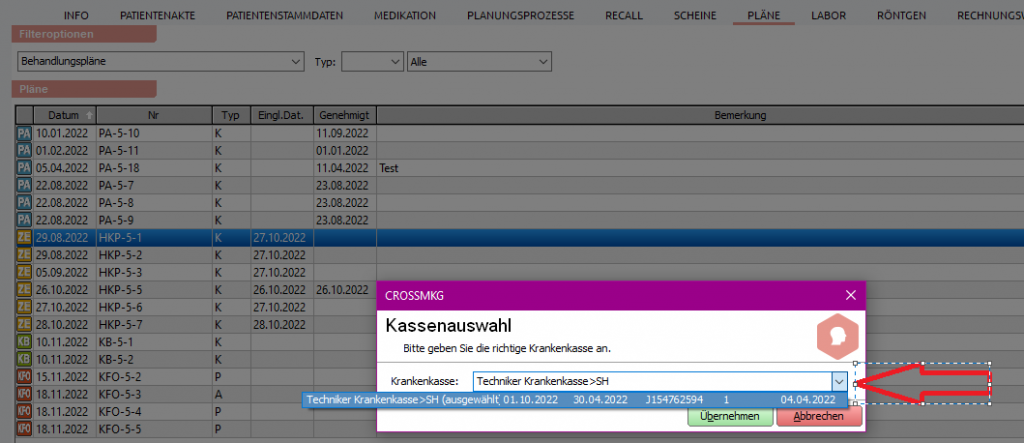Click the ZE icon of plan HKP-5-2

click(x=24, y=256)
